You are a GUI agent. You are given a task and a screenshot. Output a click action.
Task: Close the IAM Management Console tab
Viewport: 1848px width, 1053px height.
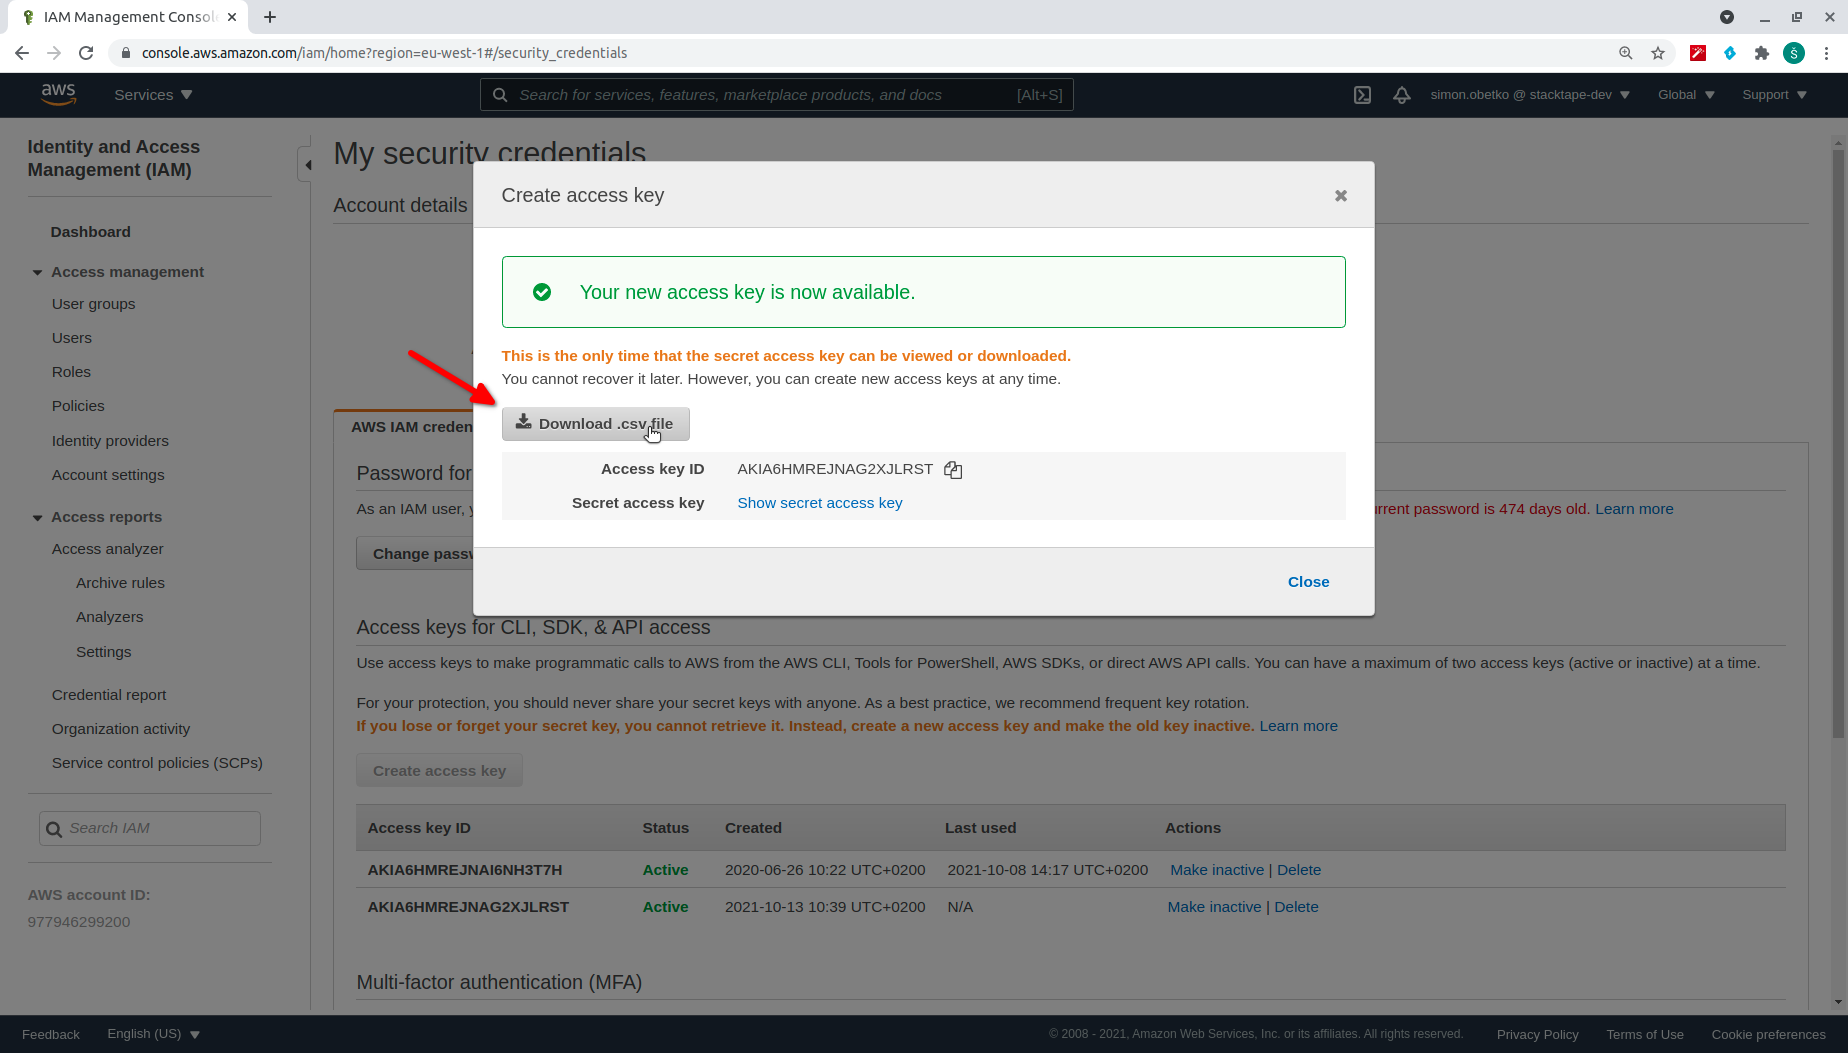(x=232, y=17)
